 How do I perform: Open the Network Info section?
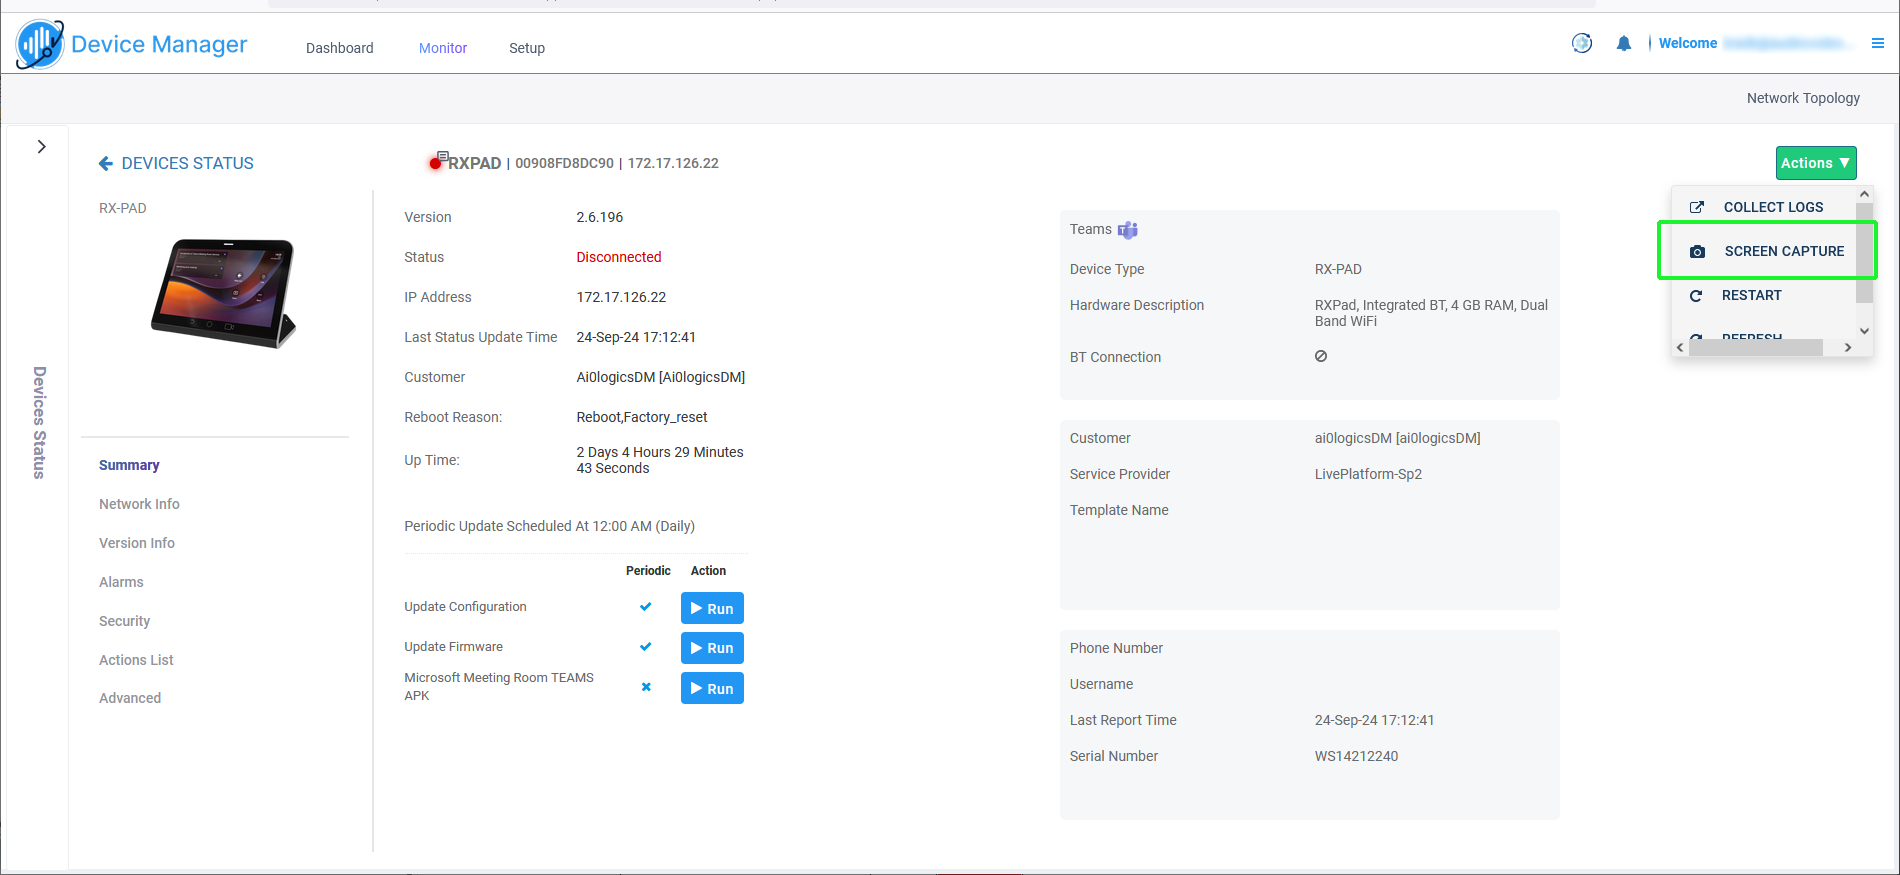(x=139, y=504)
